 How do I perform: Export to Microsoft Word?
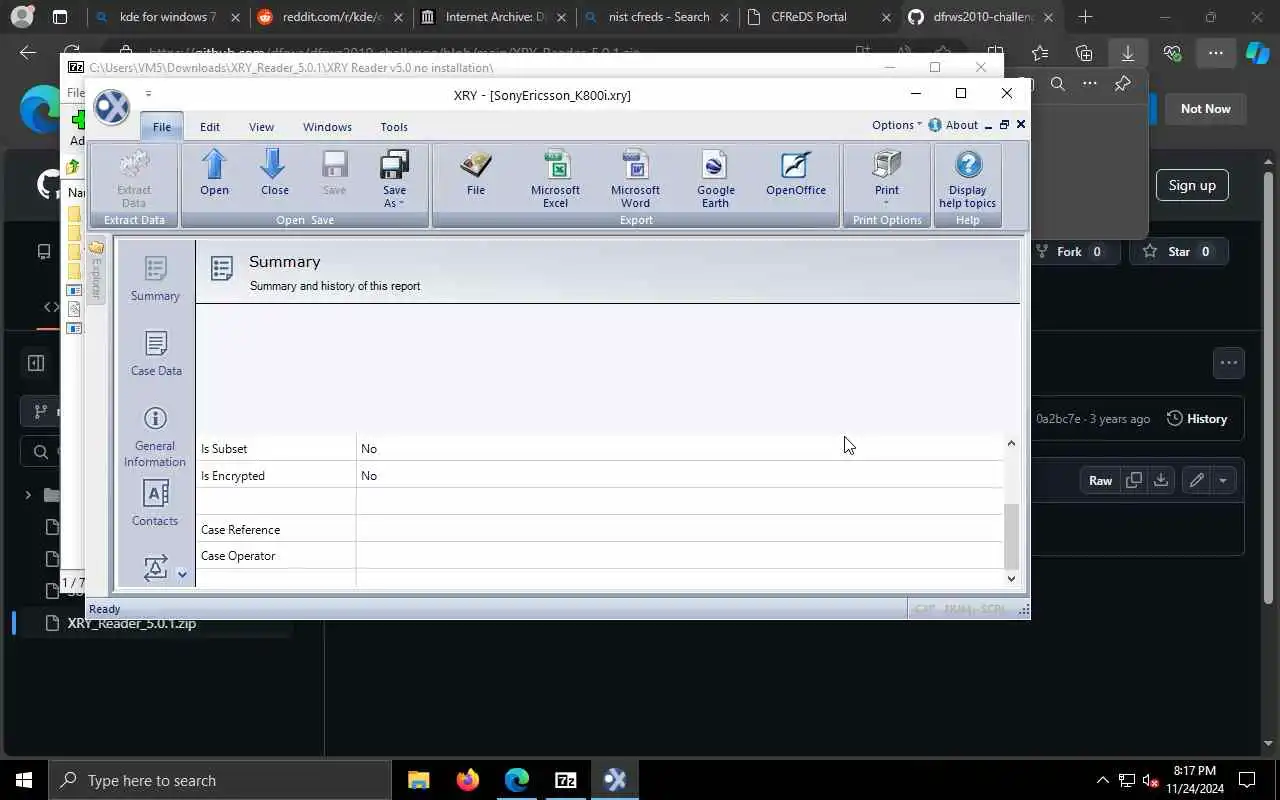(635, 178)
